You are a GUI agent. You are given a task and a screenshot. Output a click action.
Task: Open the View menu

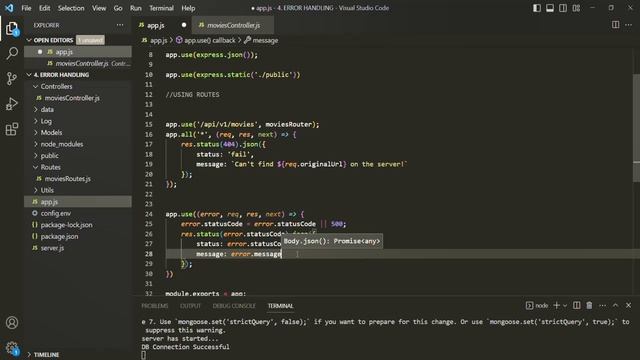[99, 8]
